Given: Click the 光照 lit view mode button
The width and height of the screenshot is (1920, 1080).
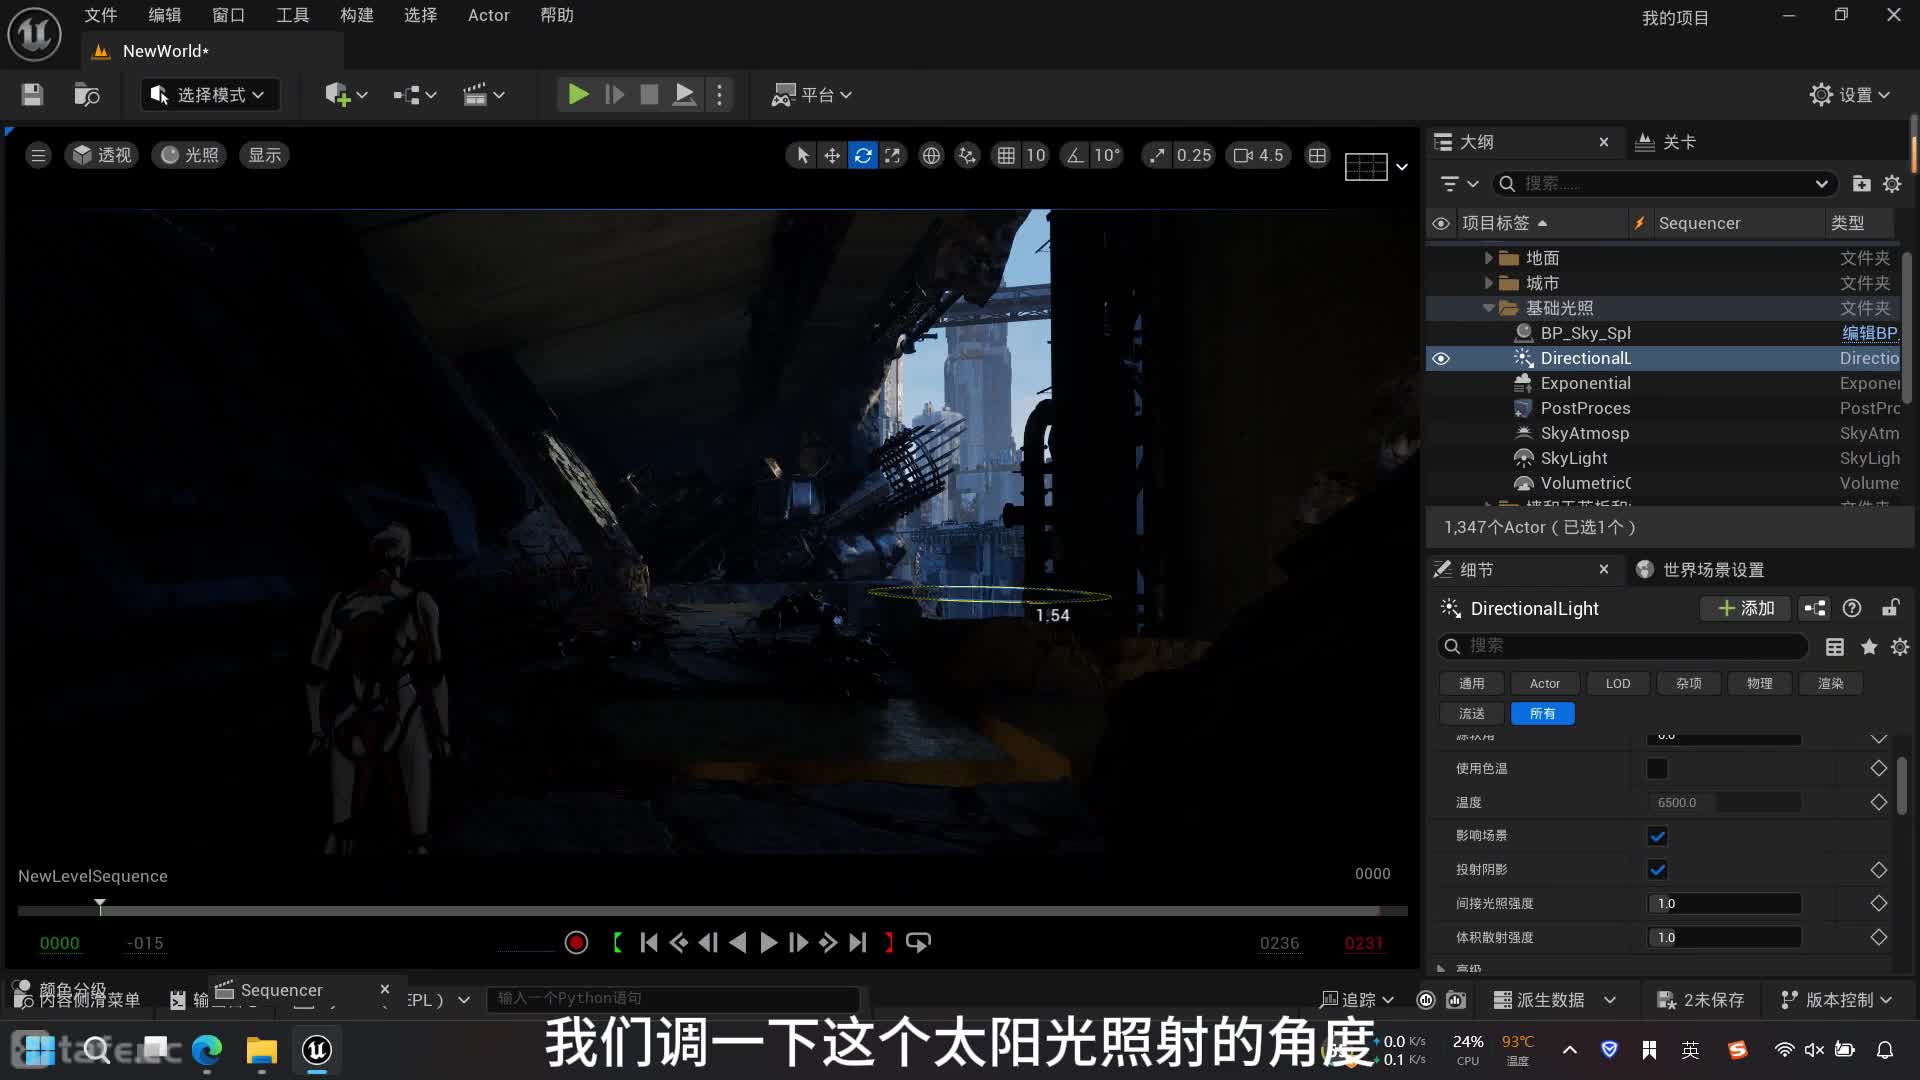Looking at the screenshot, I should pos(189,155).
